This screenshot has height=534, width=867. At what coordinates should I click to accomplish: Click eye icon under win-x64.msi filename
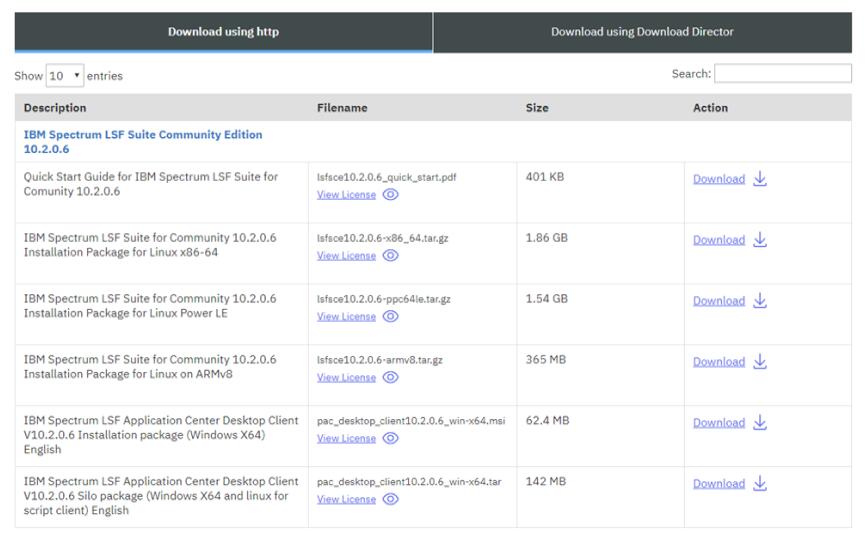pyautogui.click(x=391, y=439)
